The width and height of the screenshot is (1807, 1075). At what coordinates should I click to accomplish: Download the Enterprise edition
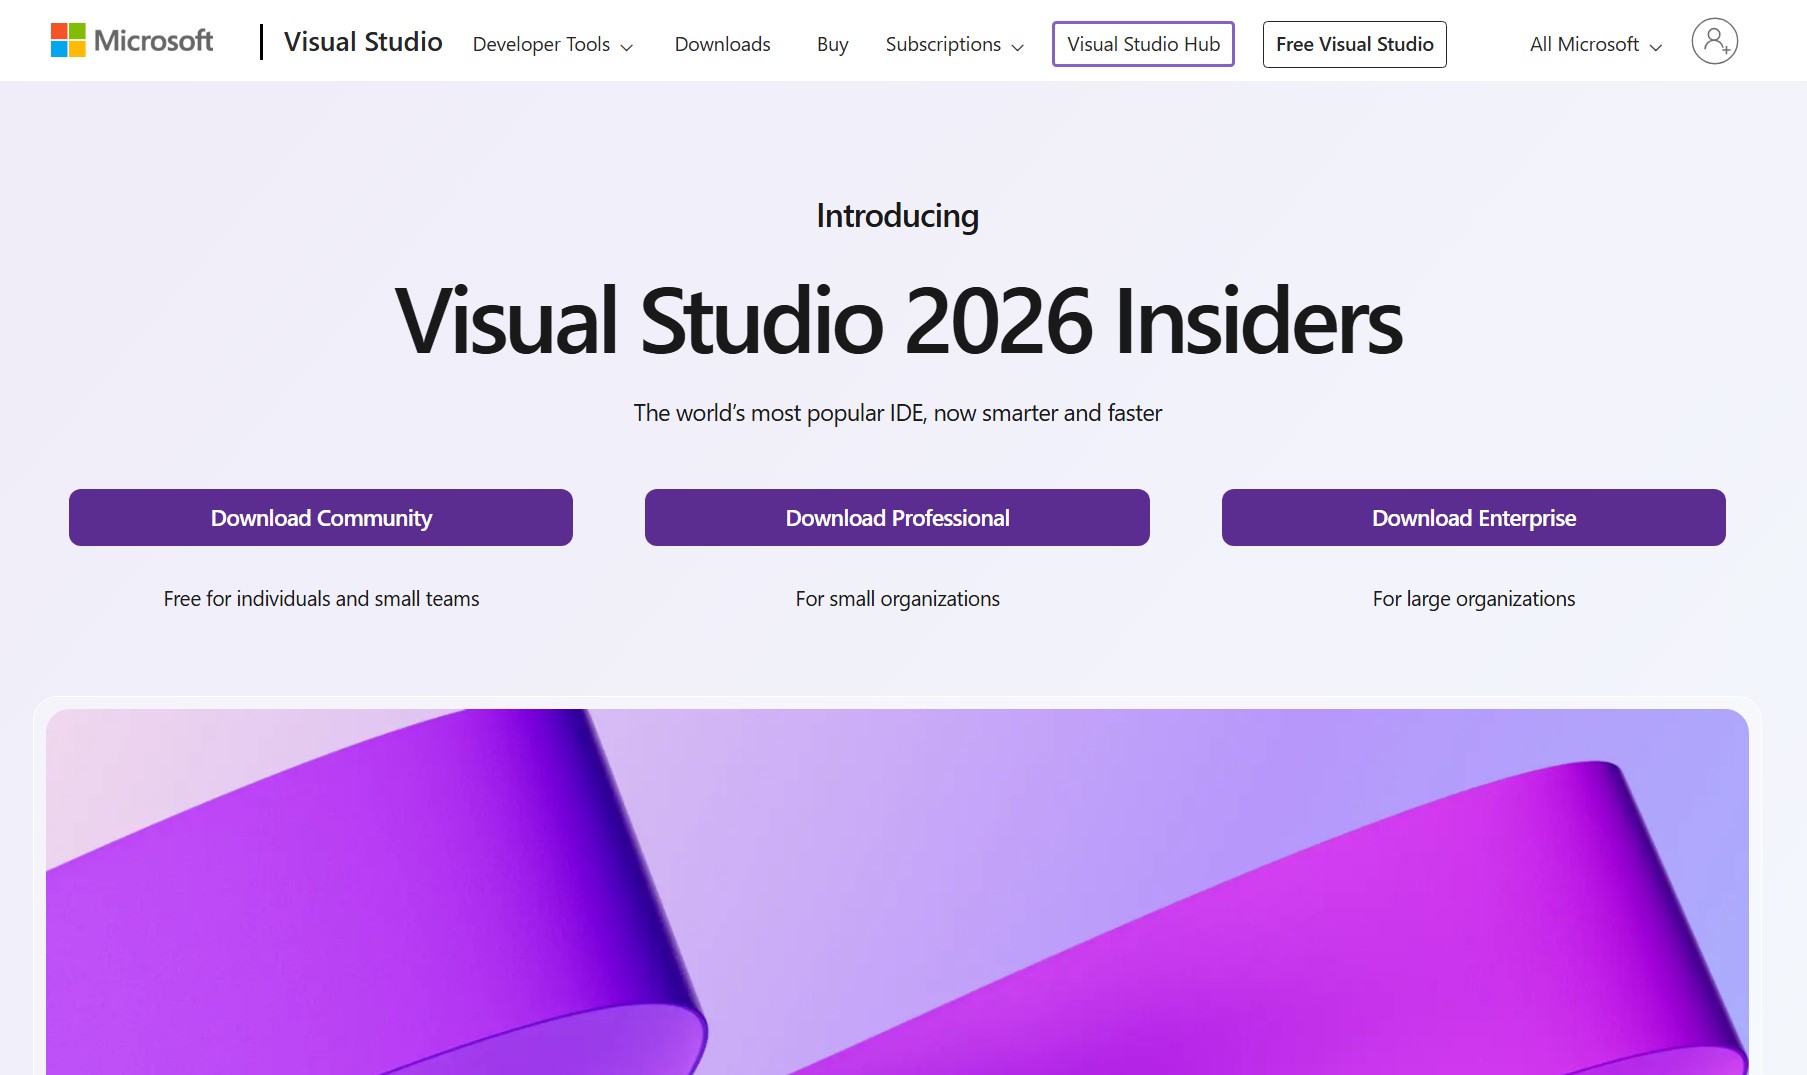1473,518
